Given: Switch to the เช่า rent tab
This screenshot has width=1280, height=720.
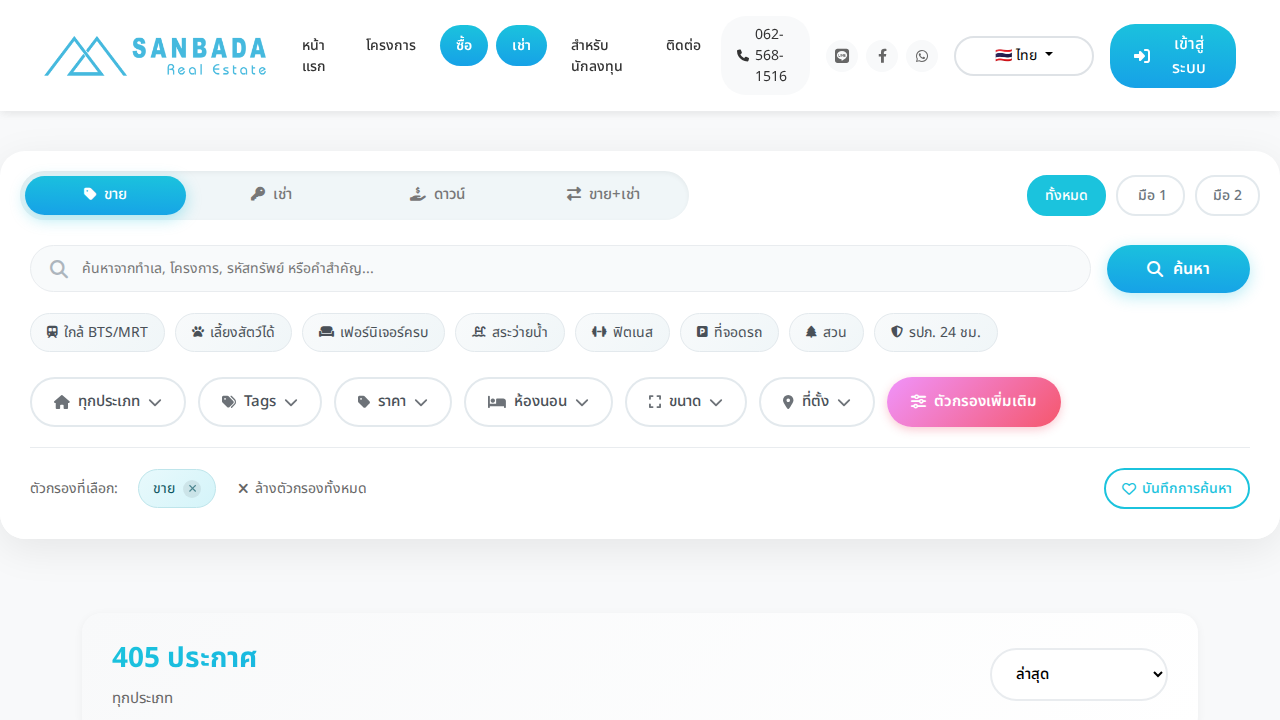Looking at the screenshot, I should [x=271, y=195].
